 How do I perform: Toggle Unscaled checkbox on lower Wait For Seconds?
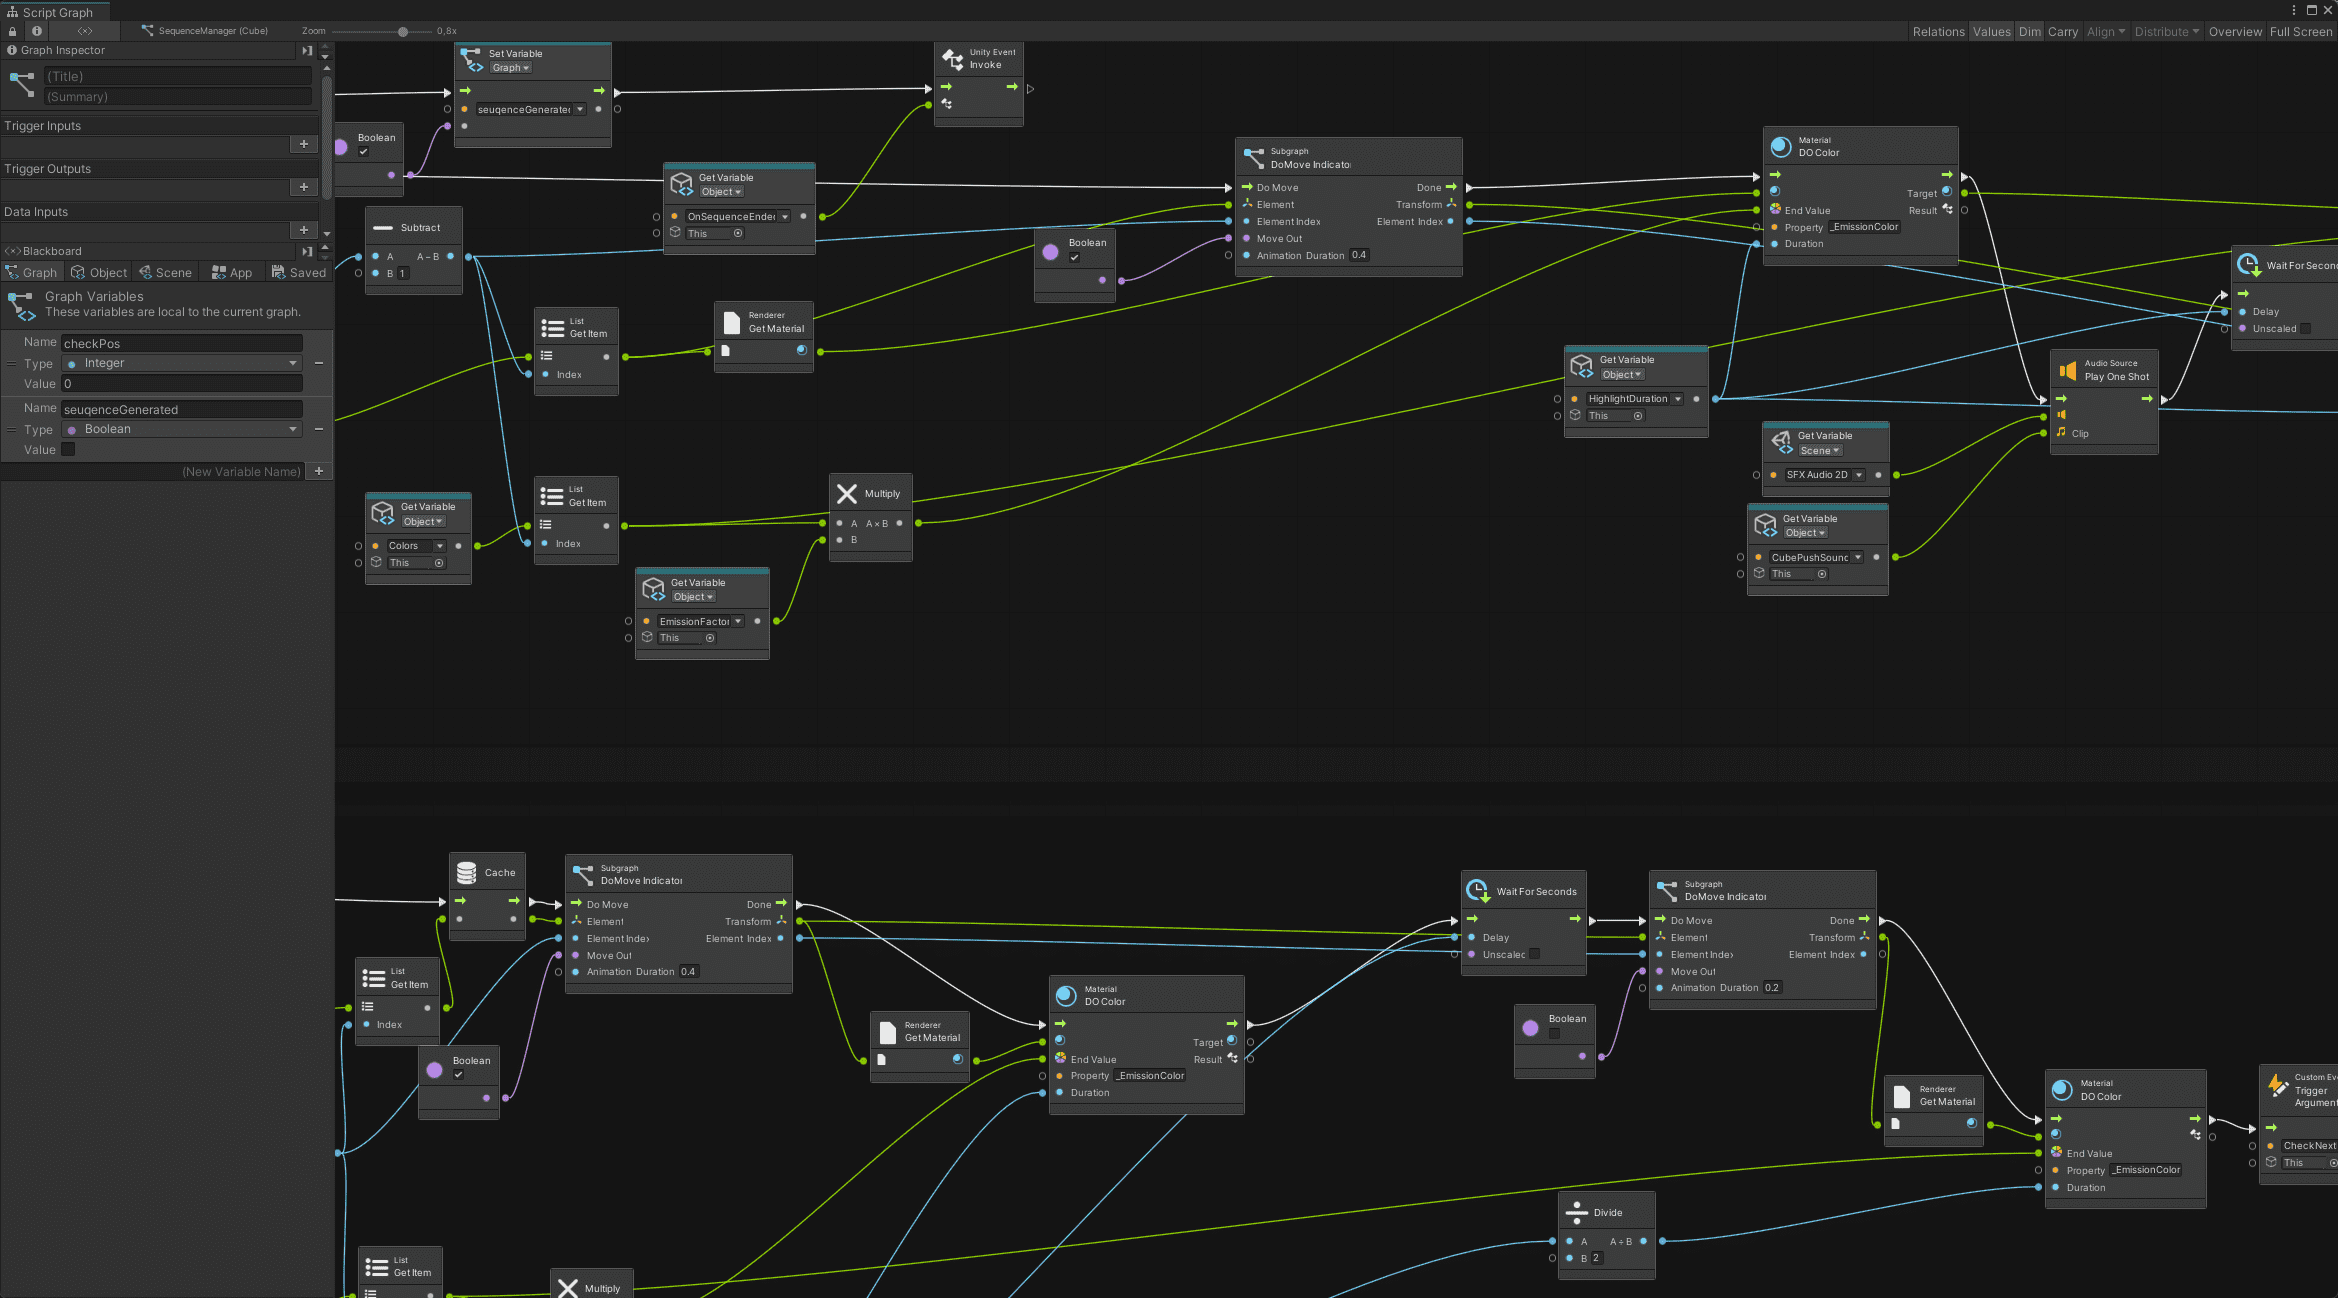click(1535, 954)
